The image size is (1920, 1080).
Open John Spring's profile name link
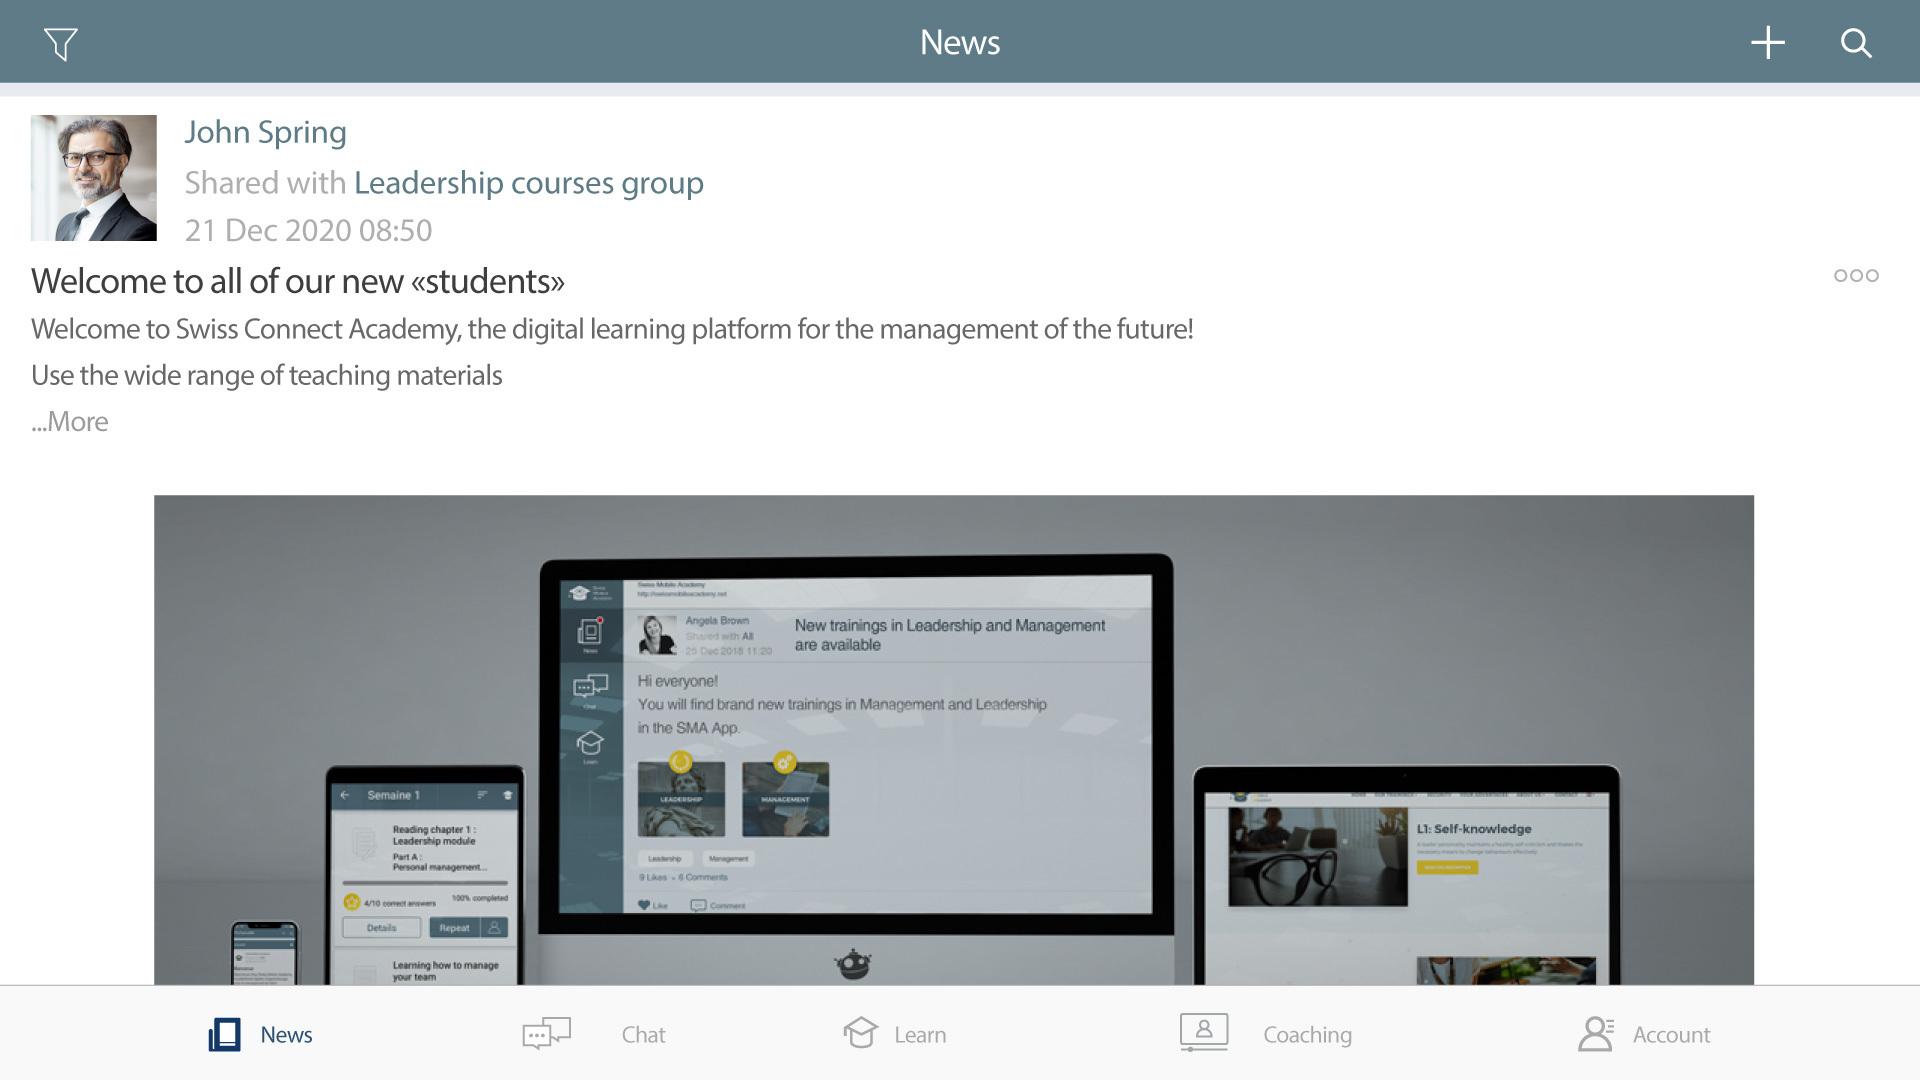[x=265, y=132]
